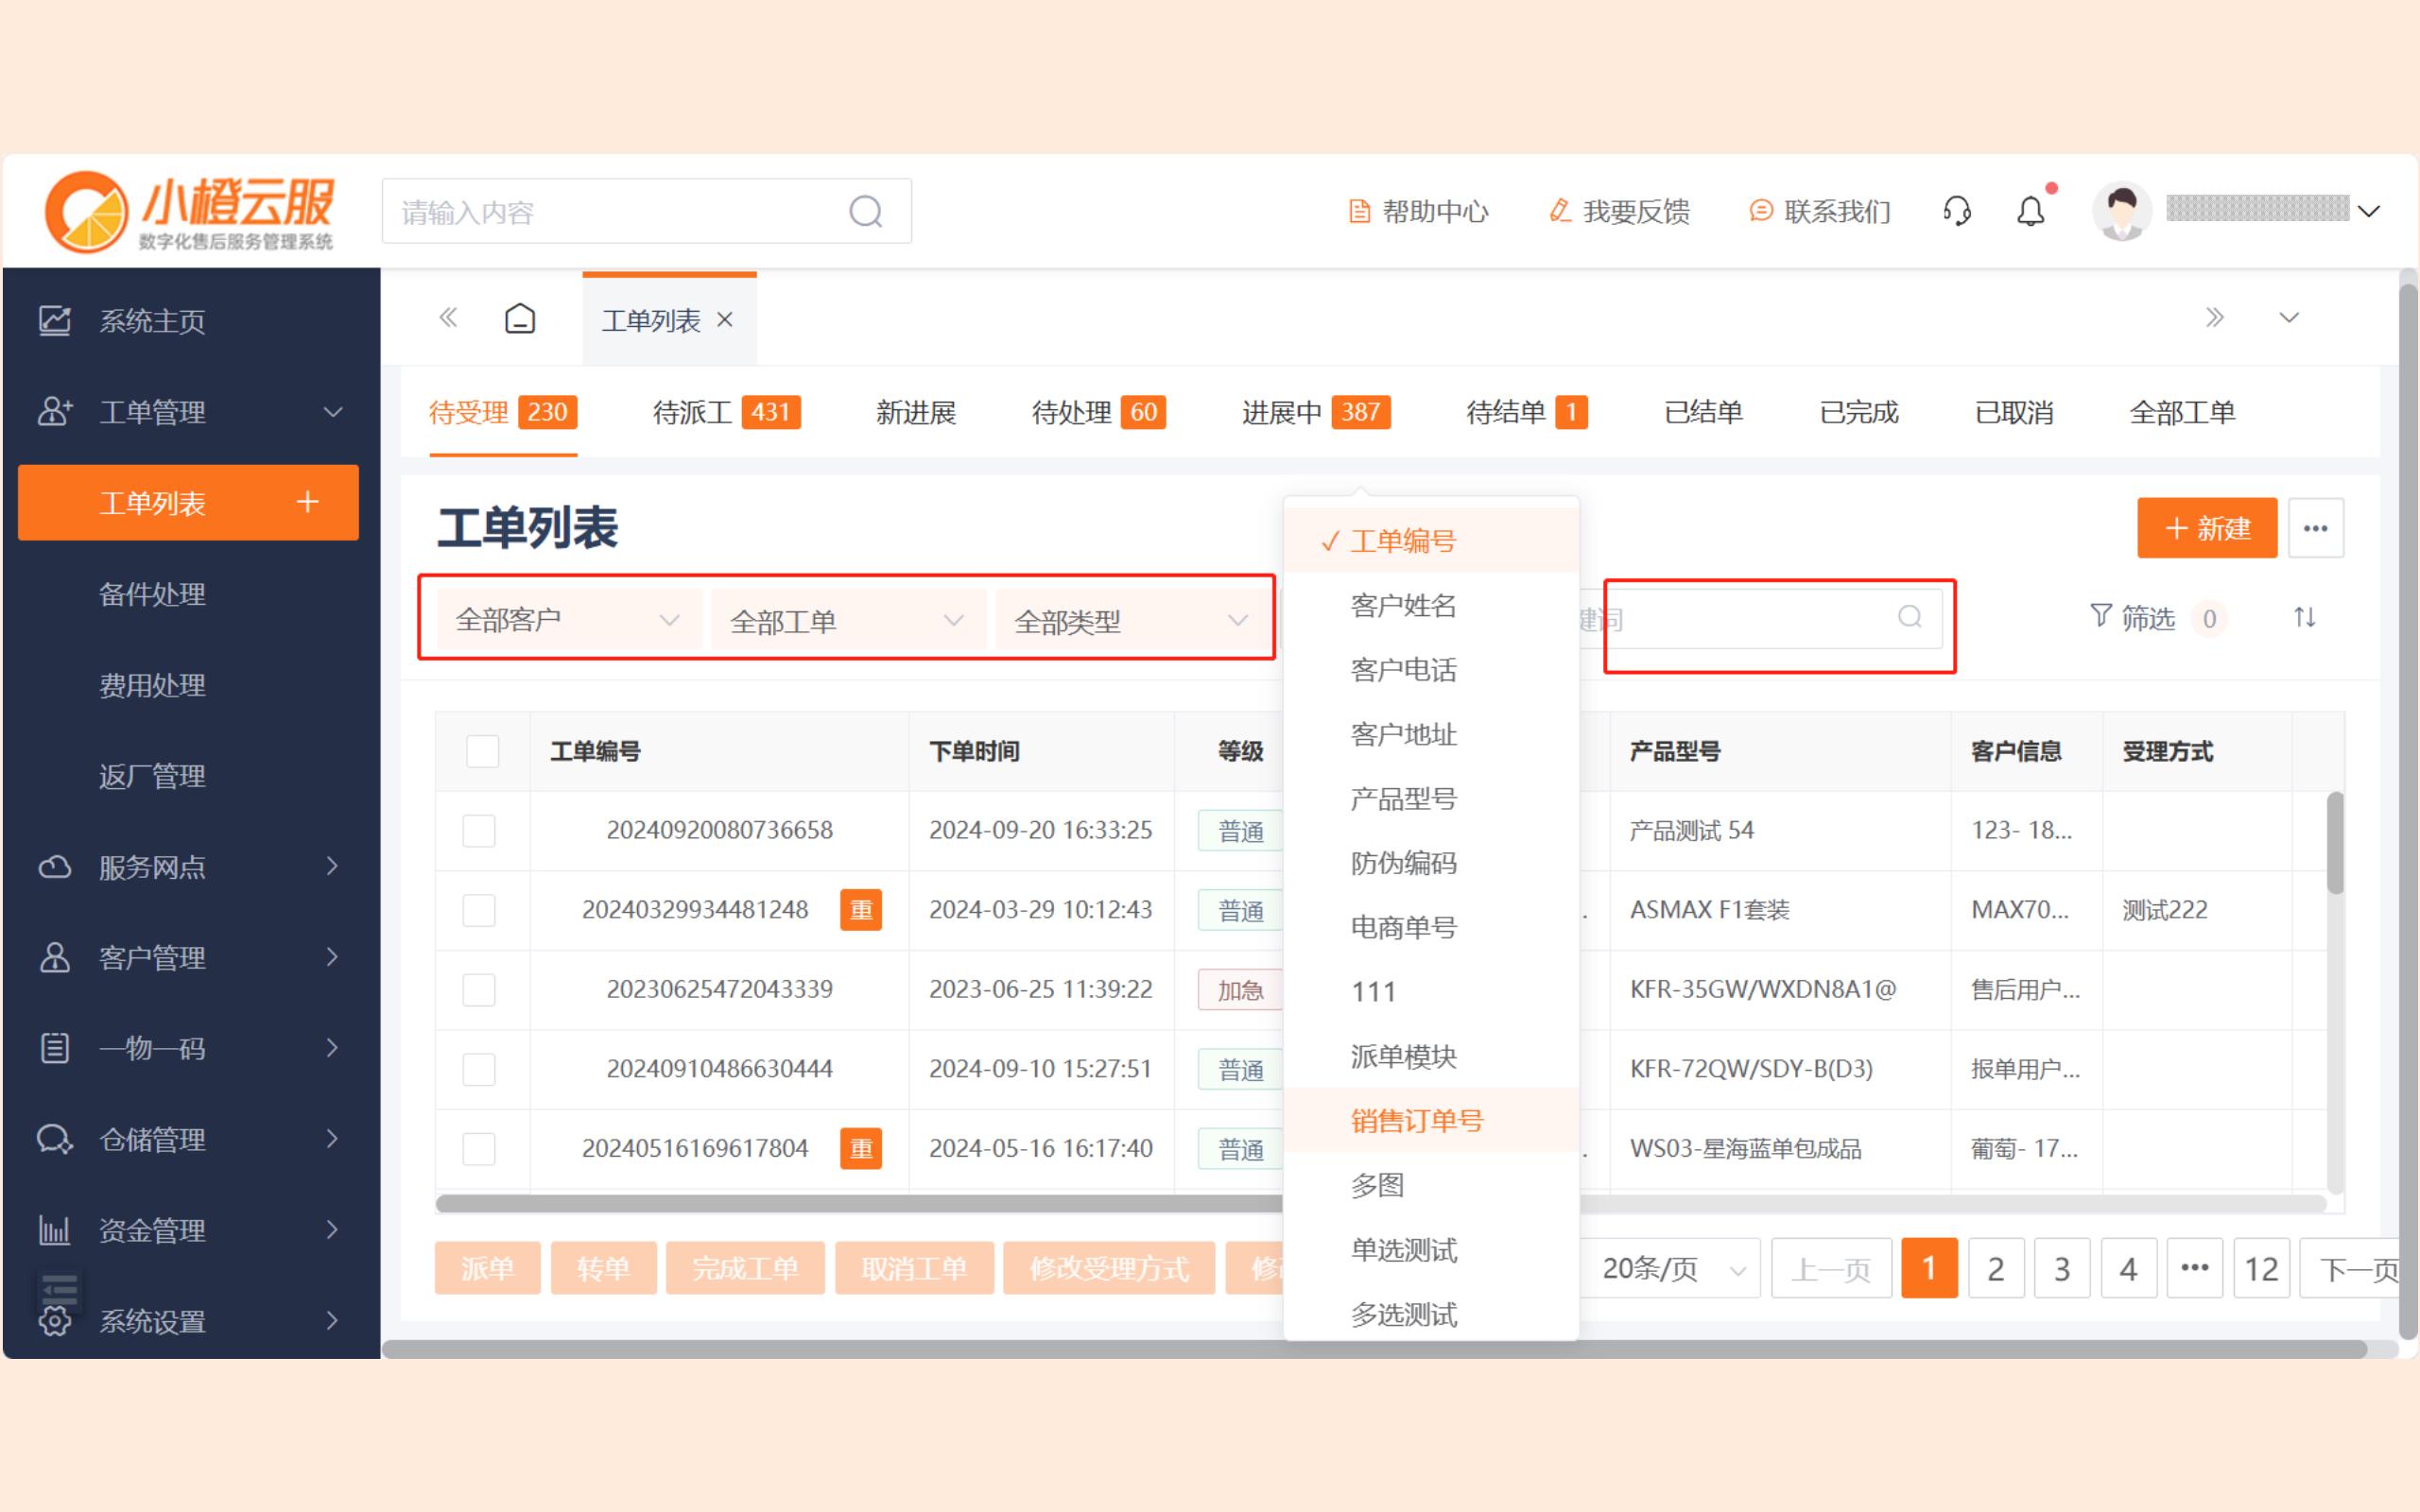Screen dimensions: 2420x1512
Task: Click the search magnifier in top search box
Action: [x=865, y=212]
